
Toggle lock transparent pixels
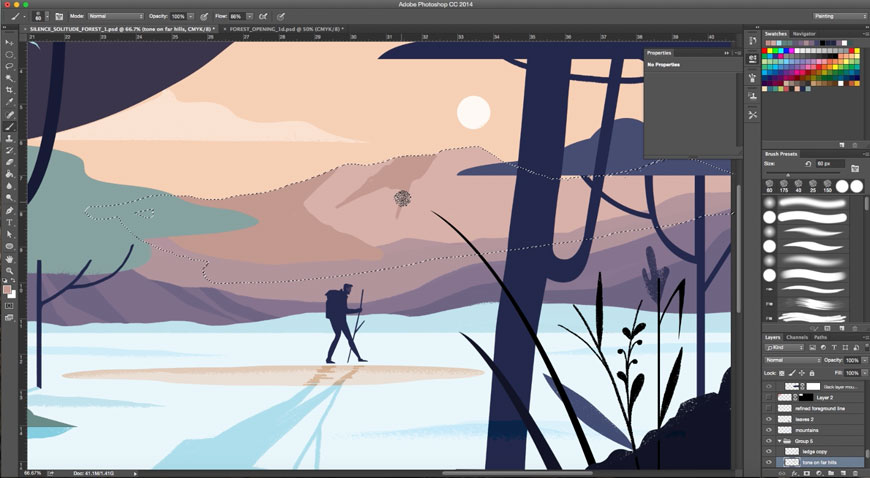[782, 373]
